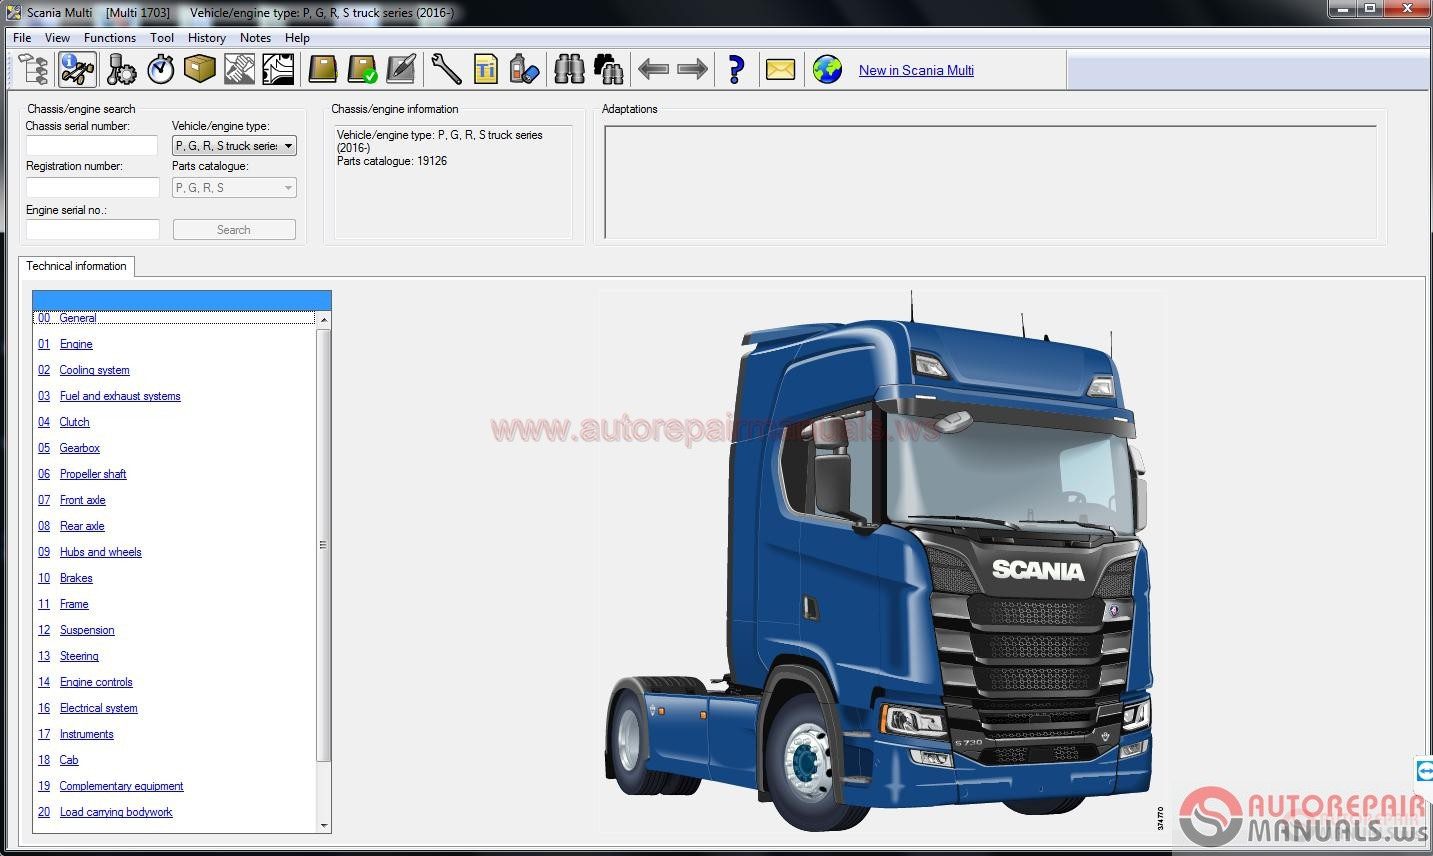1433x856 pixels.
Task: Open the book with green checkmark icon
Action: coord(362,70)
